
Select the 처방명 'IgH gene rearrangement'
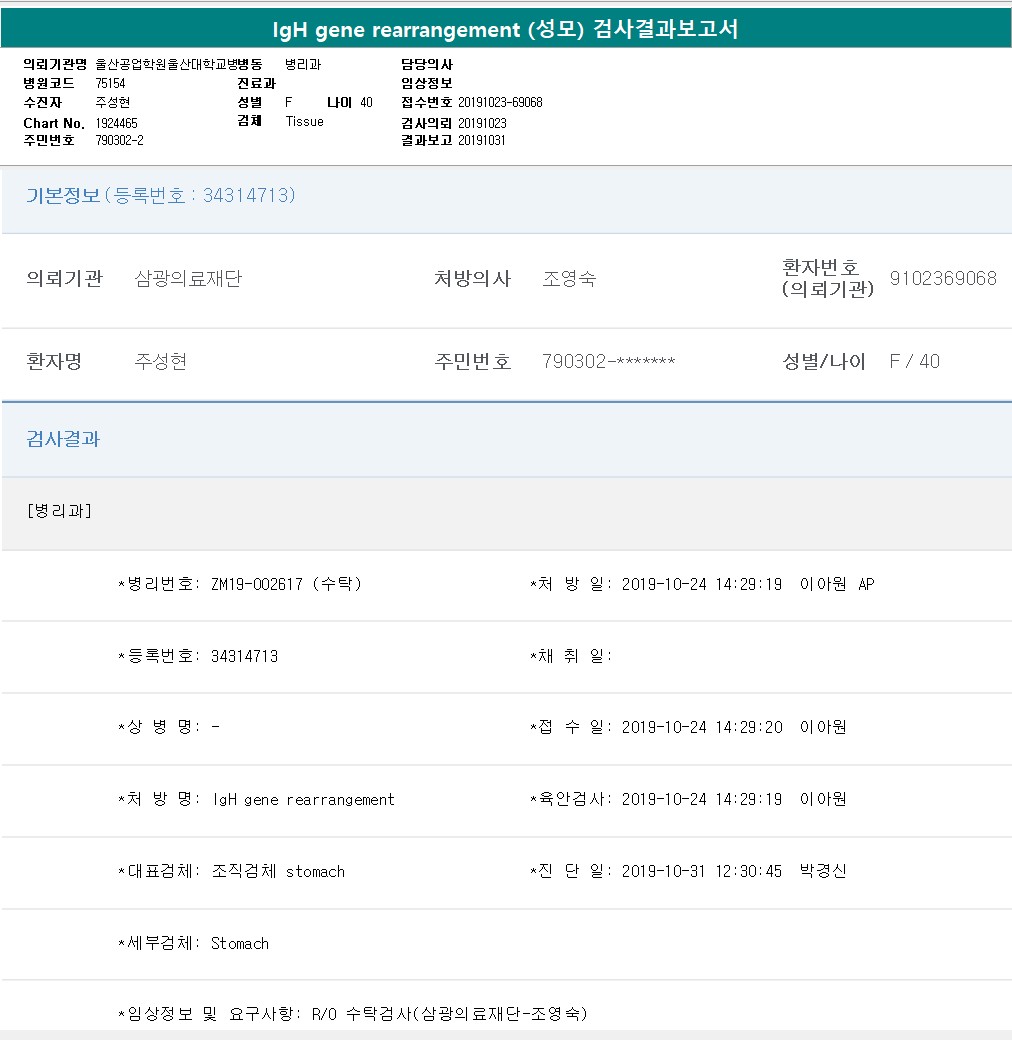tap(303, 800)
